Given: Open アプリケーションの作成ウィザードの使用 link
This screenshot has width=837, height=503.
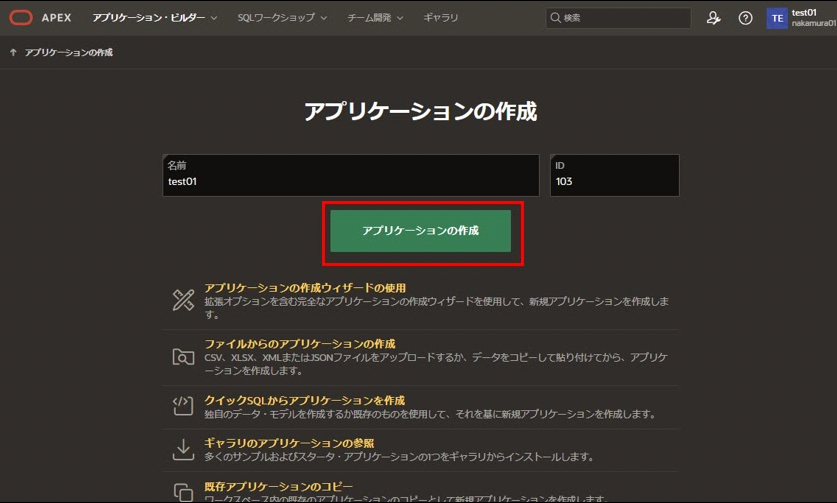Looking at the screenshot, I should 305,288.
